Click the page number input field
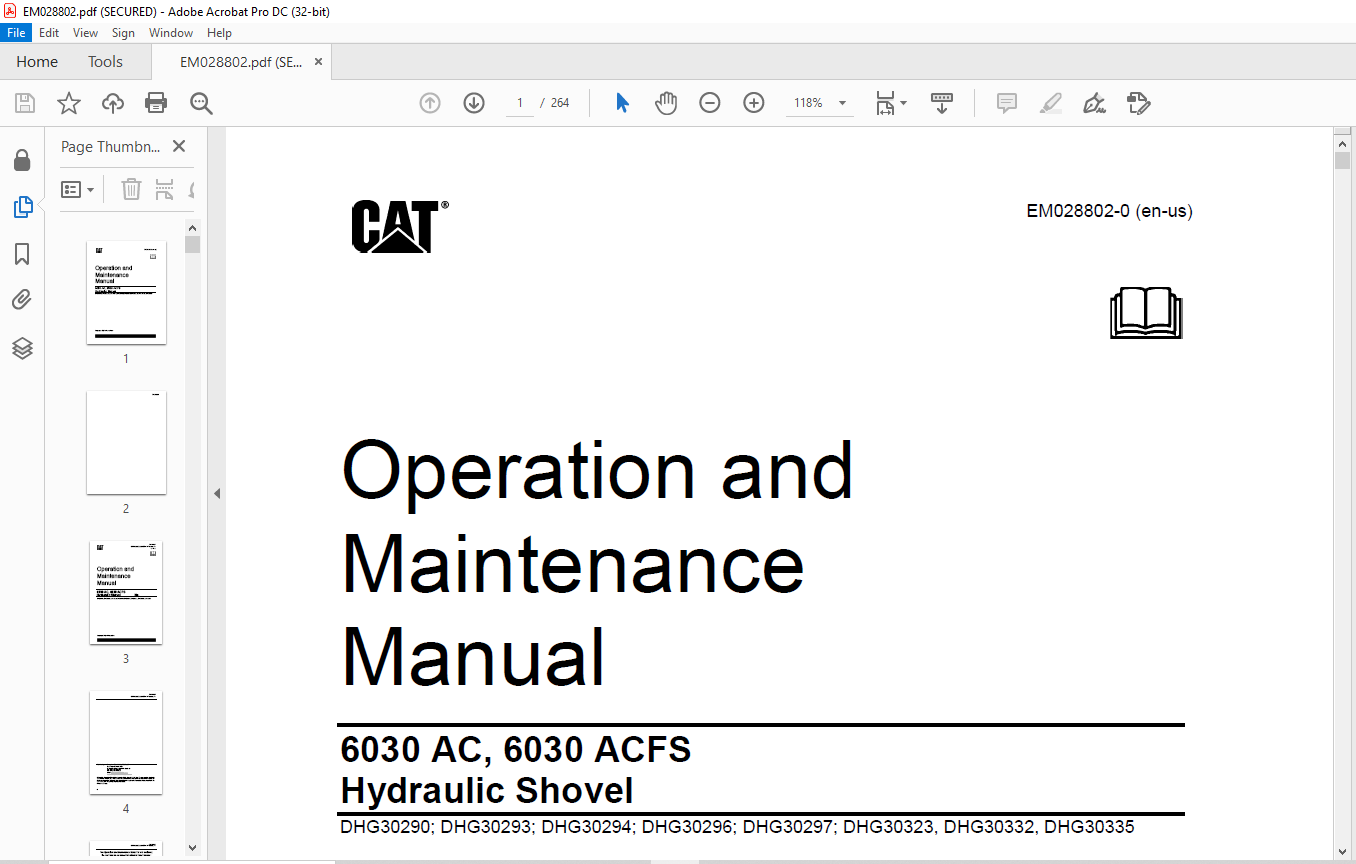The height and width of the screenshot is (864, 1356). [x=520, y=103]
